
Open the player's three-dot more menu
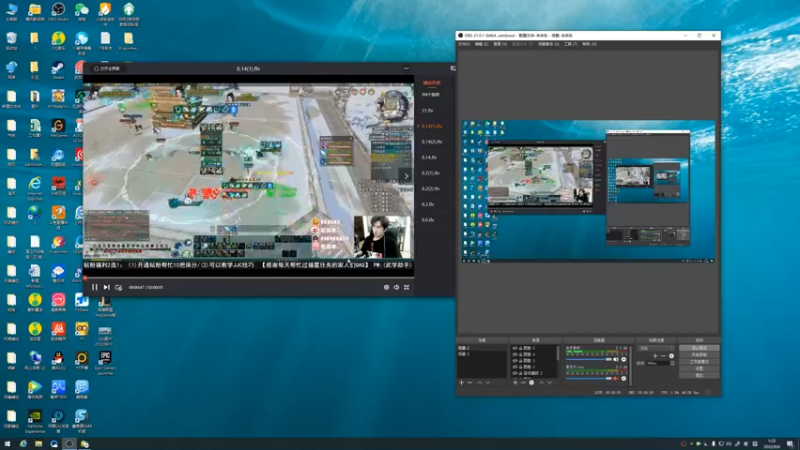(x=406, y=68)
